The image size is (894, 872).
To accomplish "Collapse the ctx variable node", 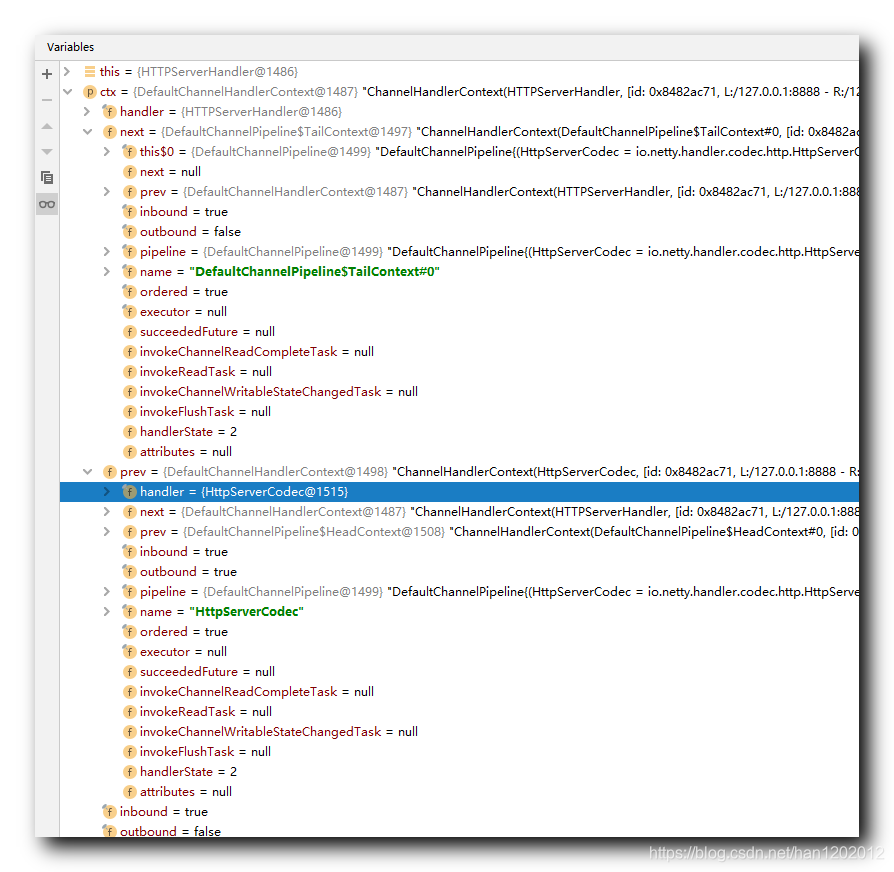I will 67,91.
